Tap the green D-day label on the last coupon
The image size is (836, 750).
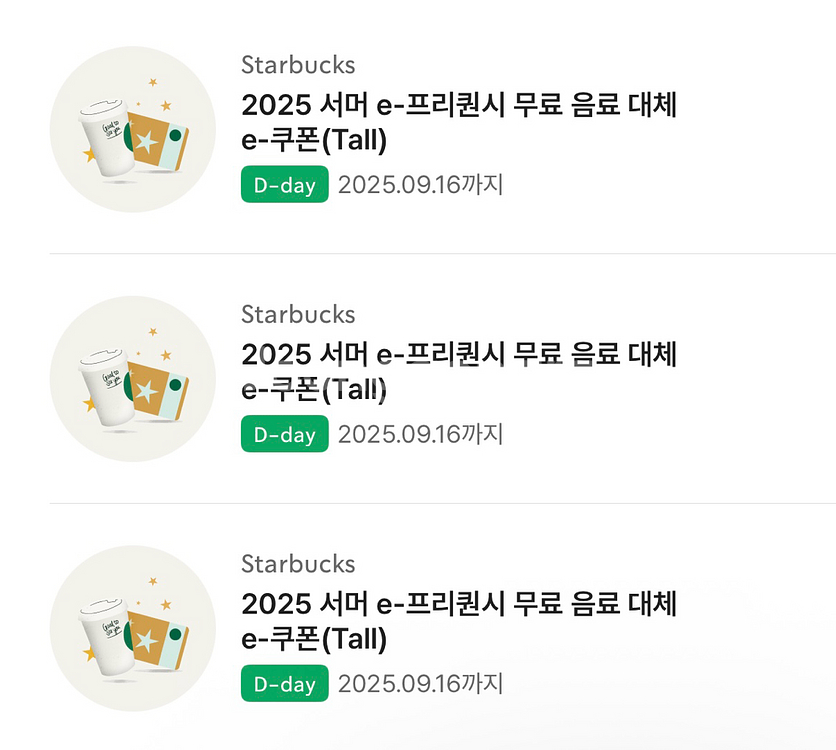pos(284,684)
